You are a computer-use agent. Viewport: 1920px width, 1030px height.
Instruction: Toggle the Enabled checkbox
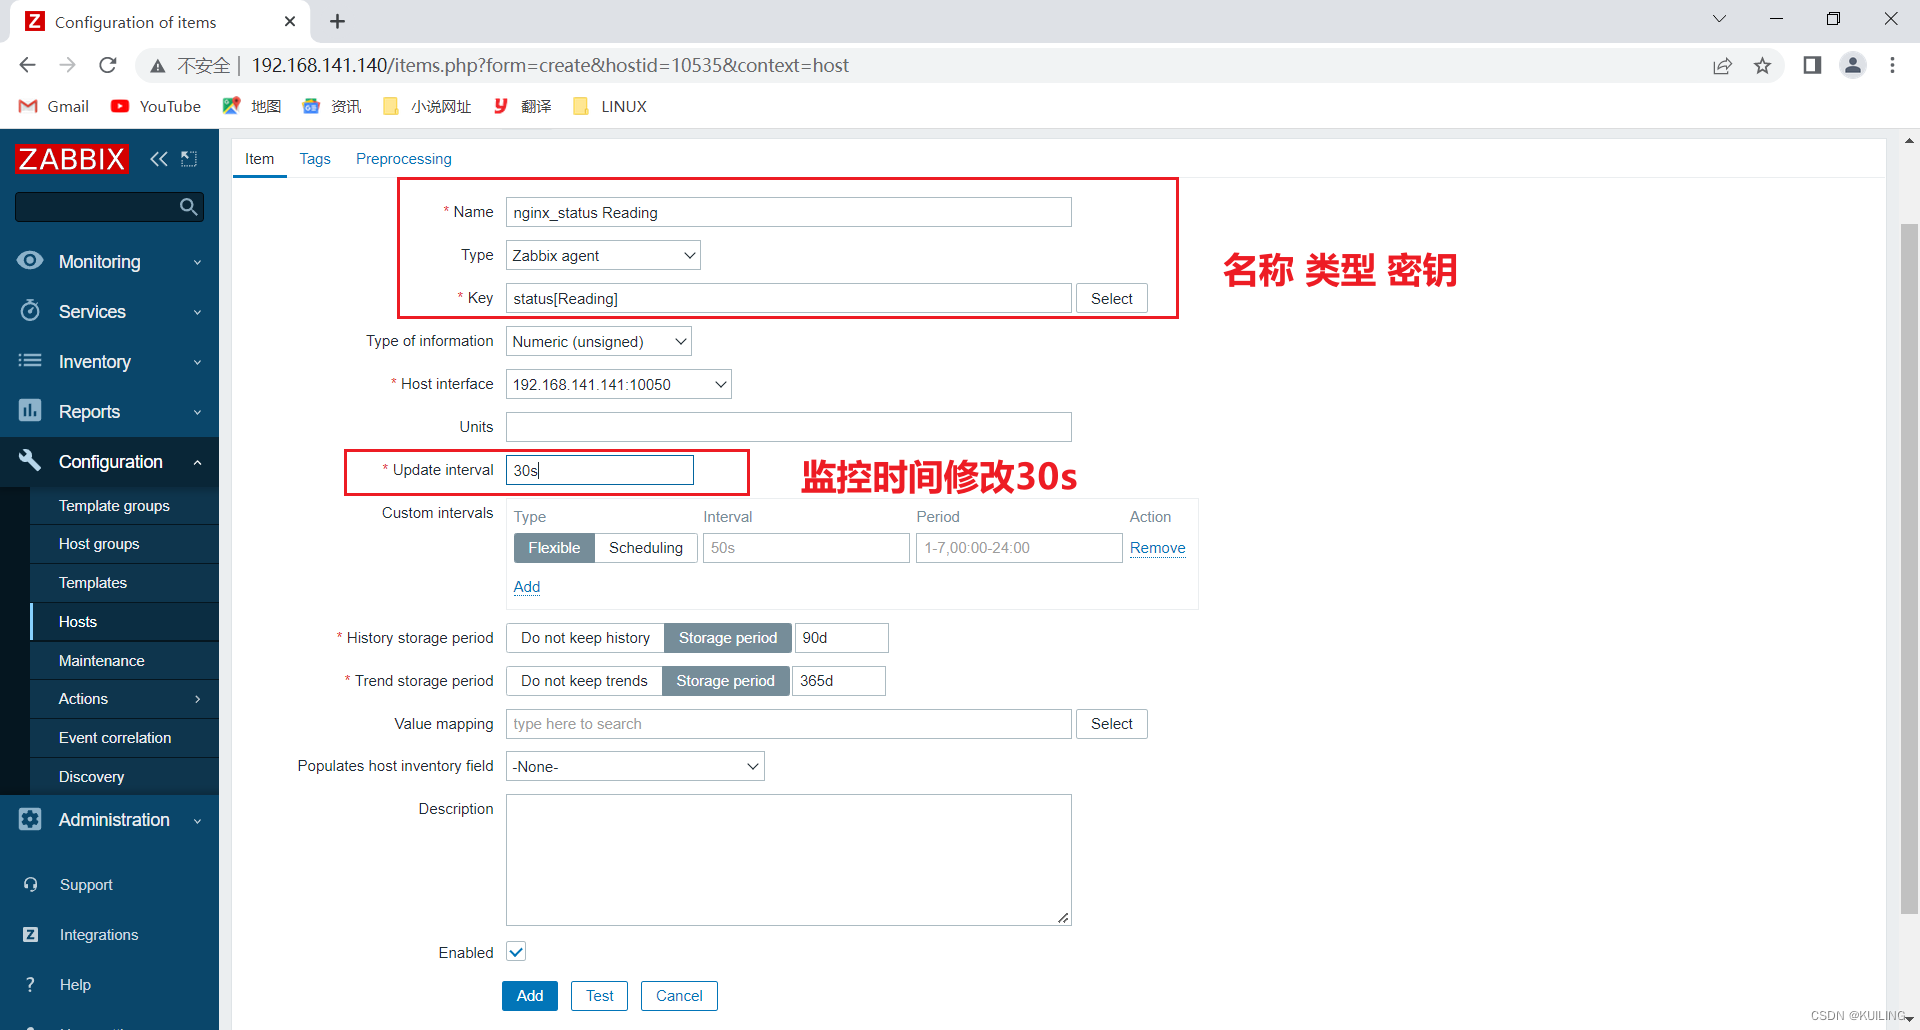tap(516, 952)
